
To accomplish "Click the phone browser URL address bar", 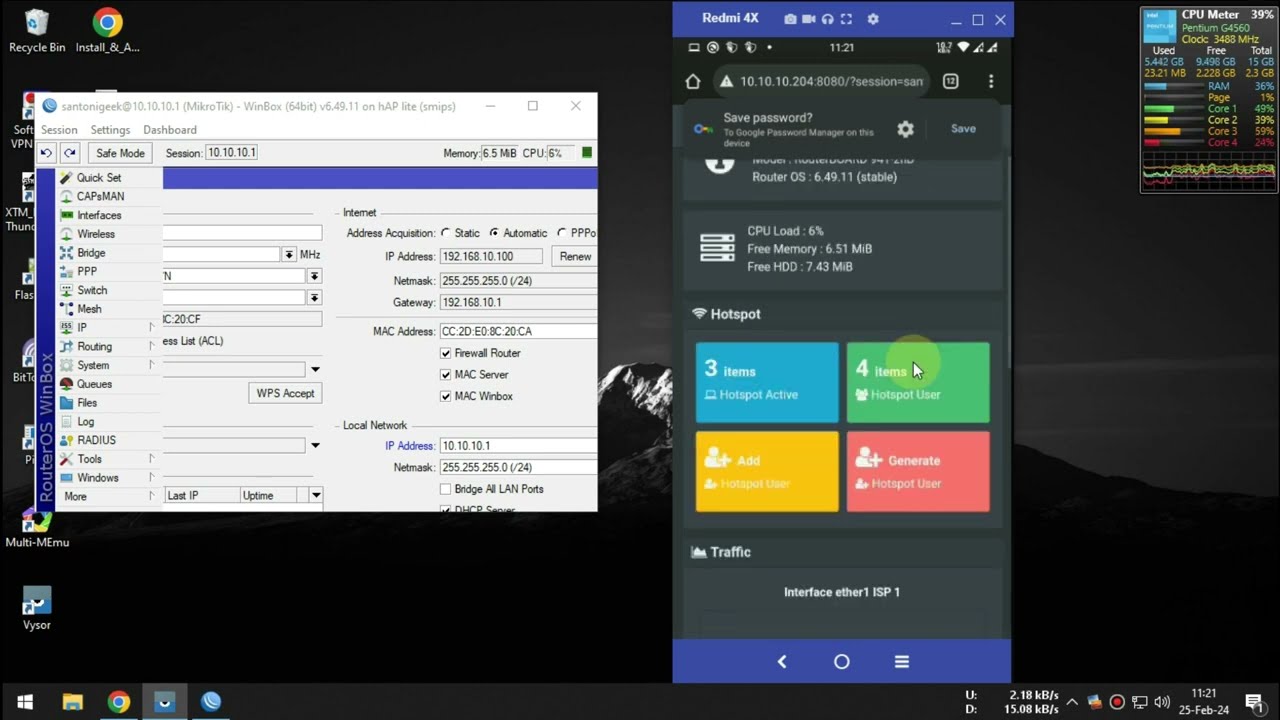I will (x=820, y=81).
